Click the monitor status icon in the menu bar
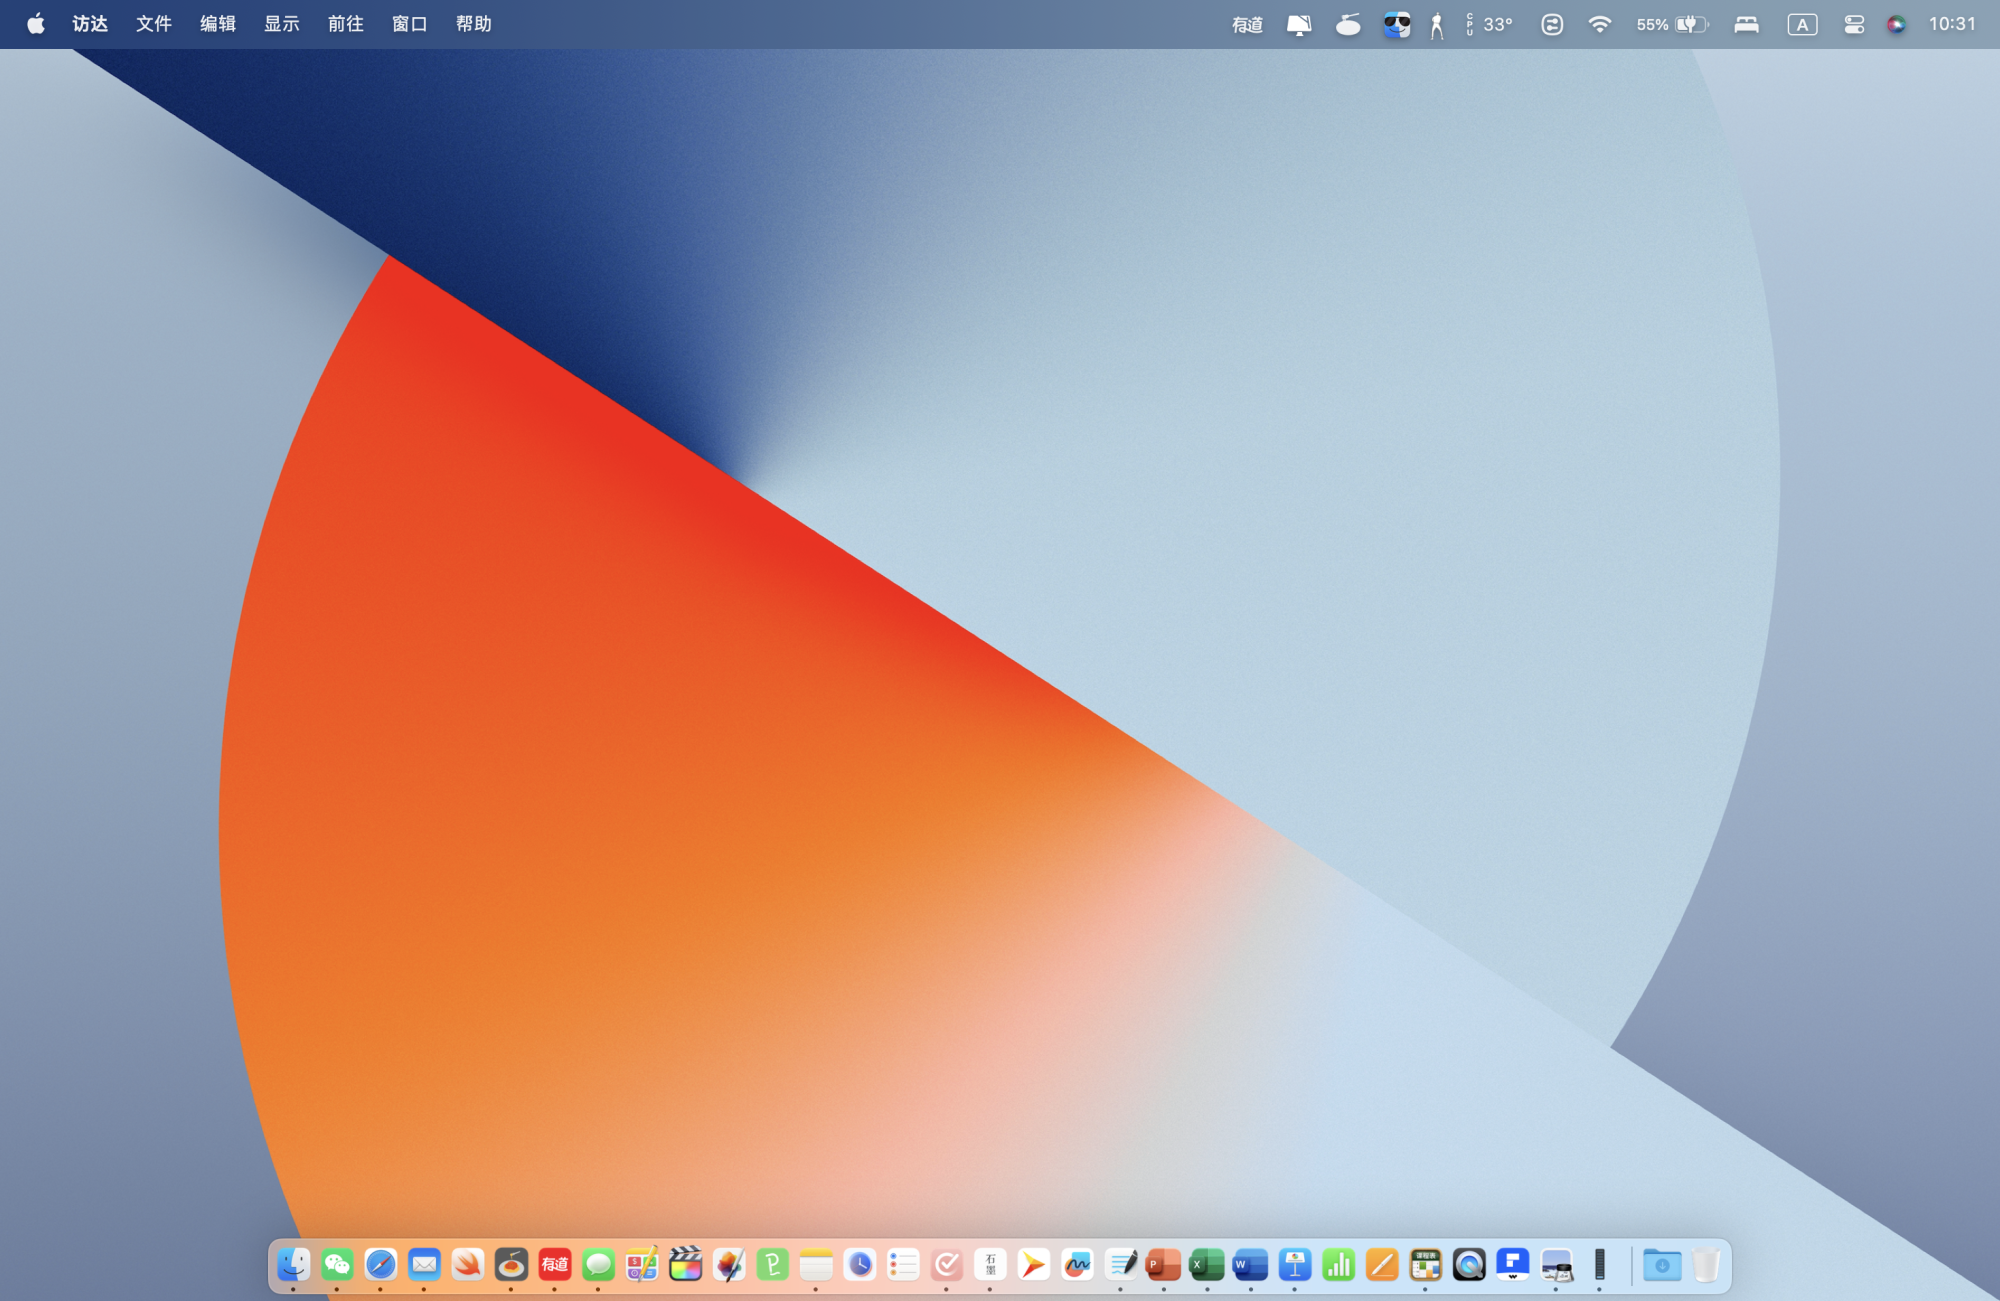The height and width of the screenshot is (1301, 2000). (x=1299, y=25)
